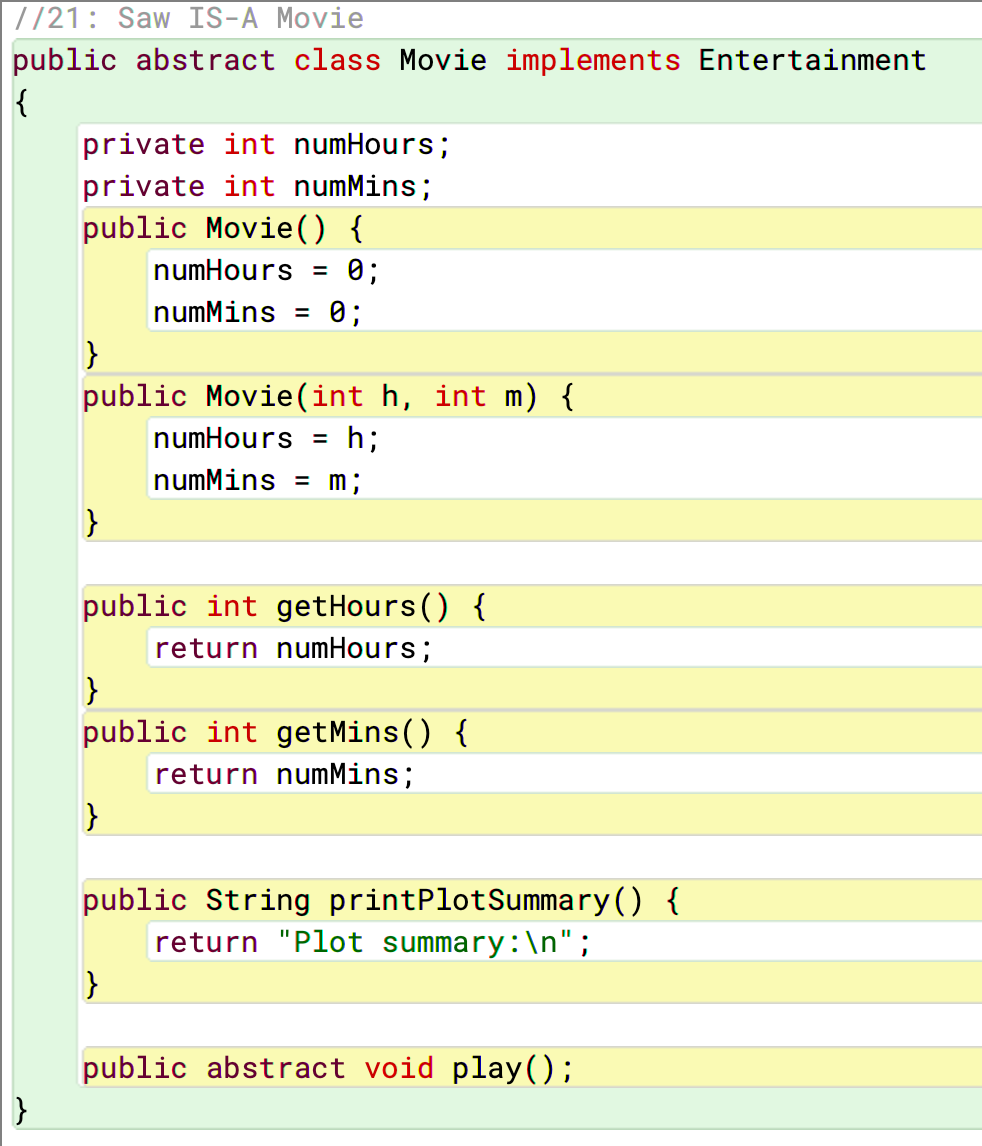Place cursor on private int numMins field
The height and width of the screenshot is (1146, 982).
pyautogui.click(x=257, y=186)
